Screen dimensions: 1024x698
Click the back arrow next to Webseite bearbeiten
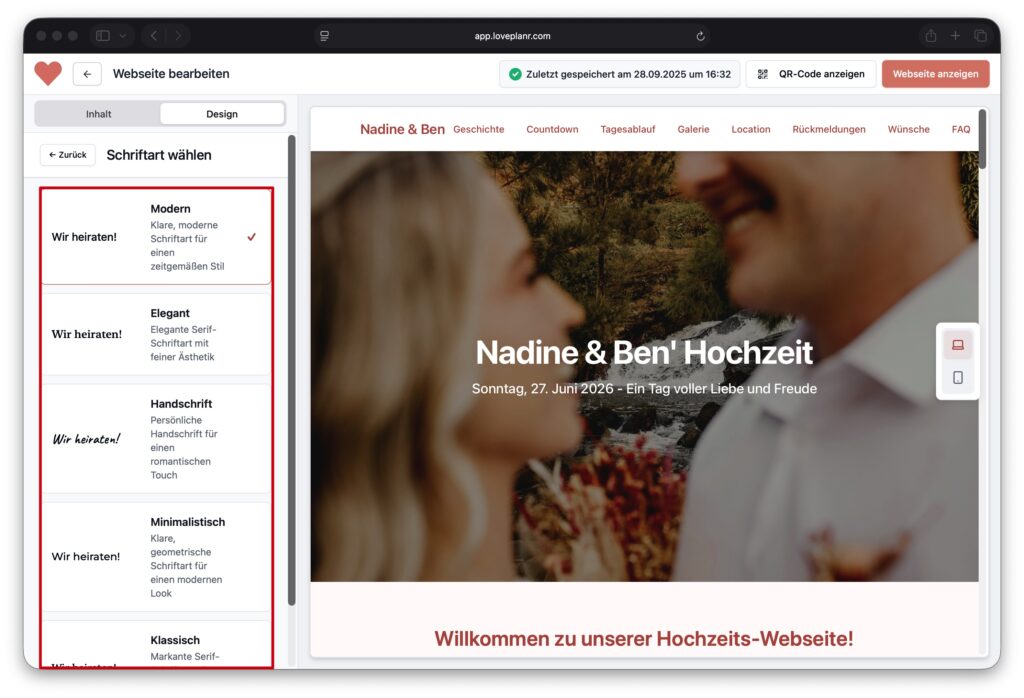pos(87,74)
